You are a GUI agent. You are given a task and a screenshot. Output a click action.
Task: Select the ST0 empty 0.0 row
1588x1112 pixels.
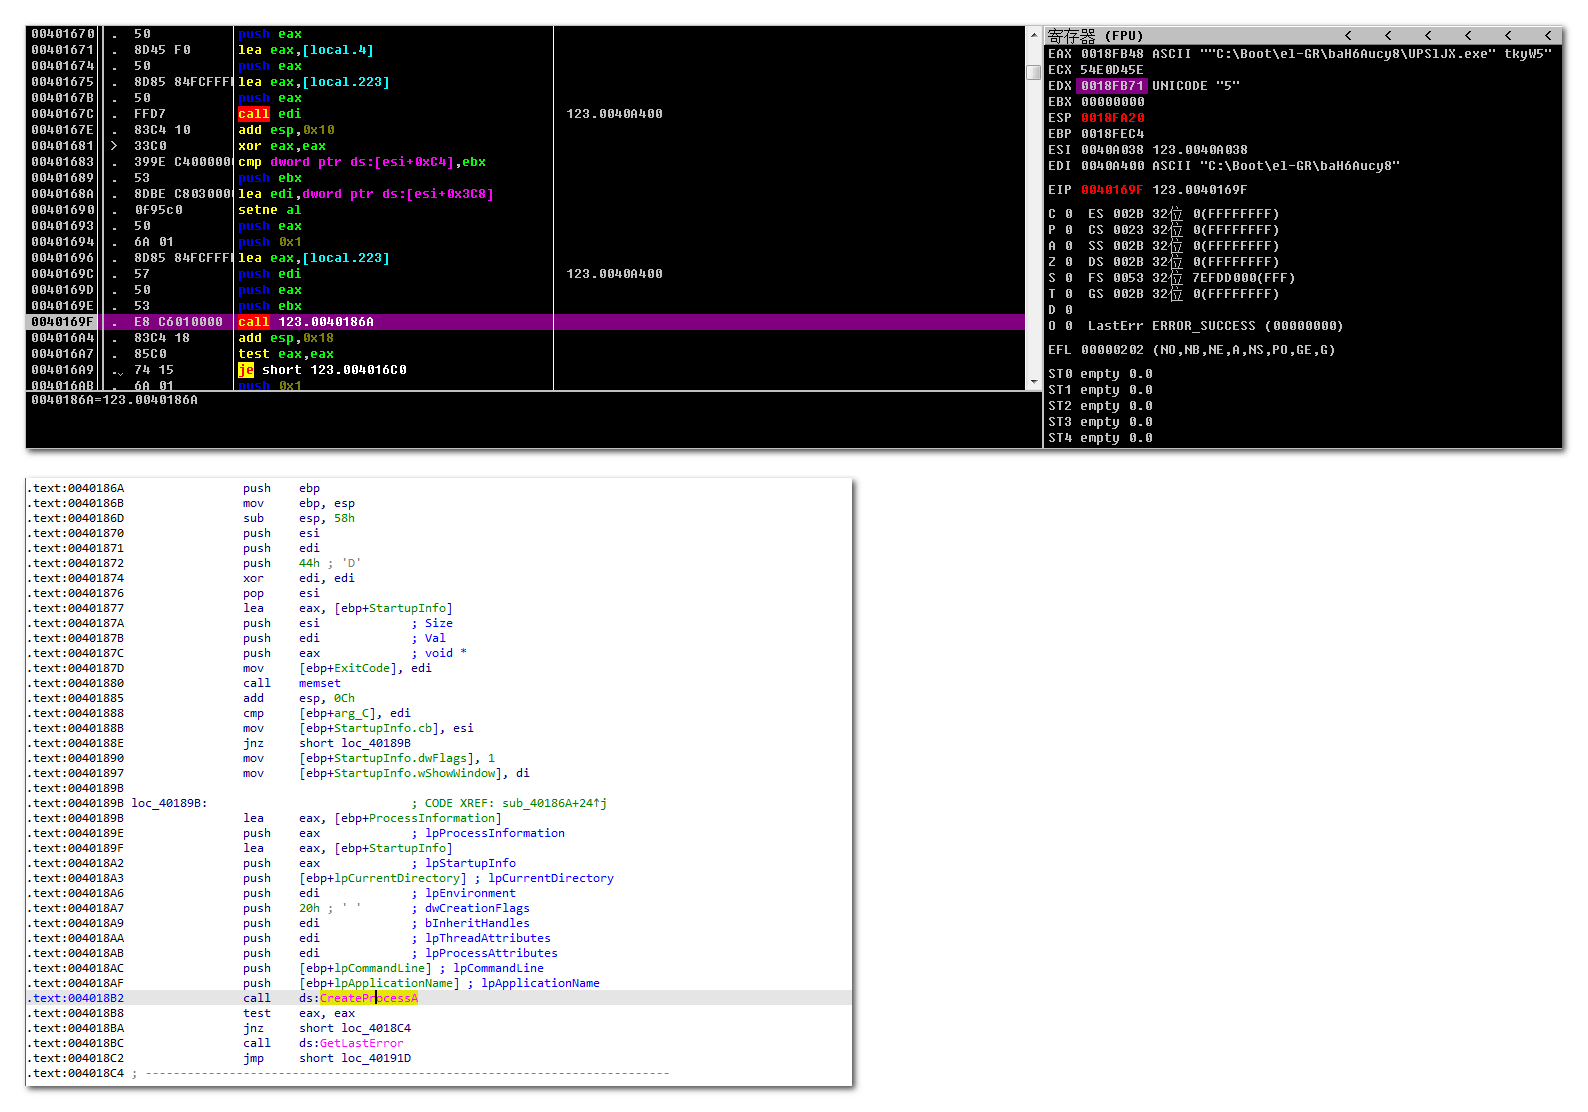pyautogui.click(x=1100, y=374)
